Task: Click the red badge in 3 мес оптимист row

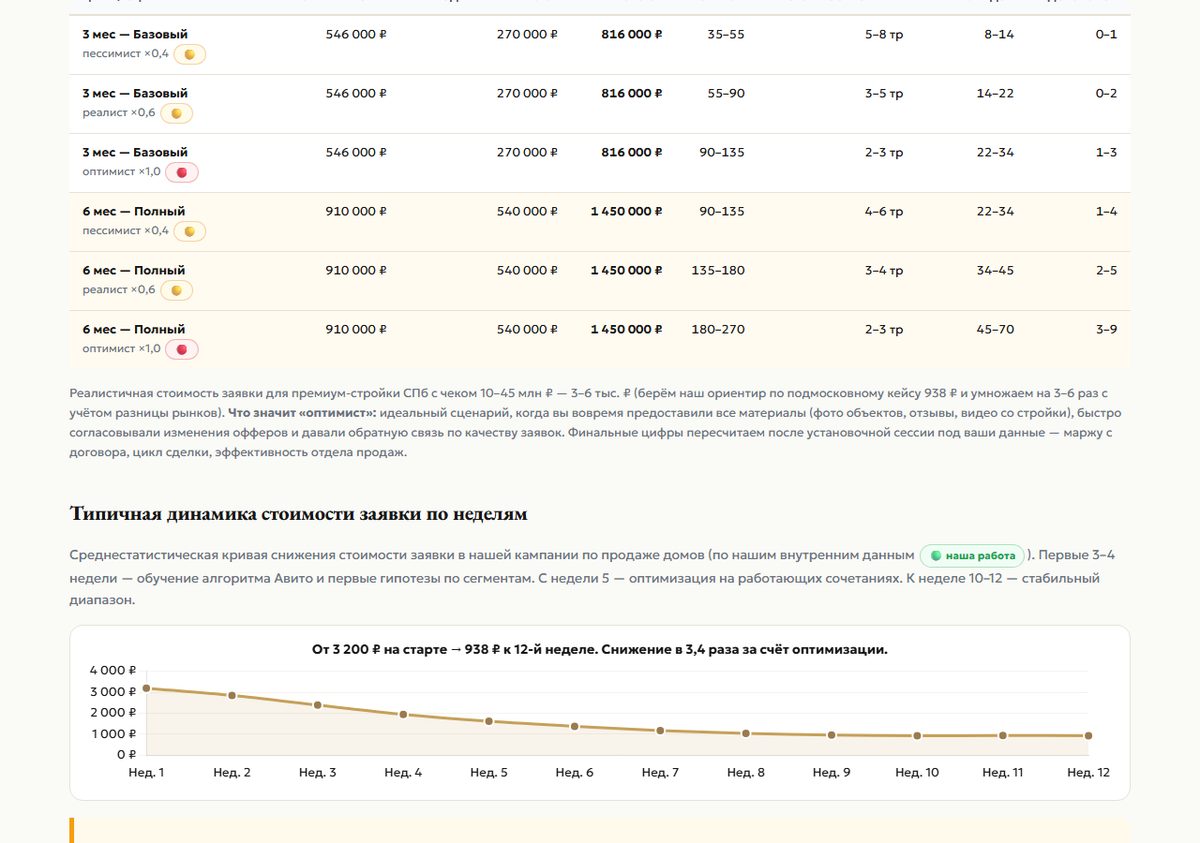Action: (182, 172)
